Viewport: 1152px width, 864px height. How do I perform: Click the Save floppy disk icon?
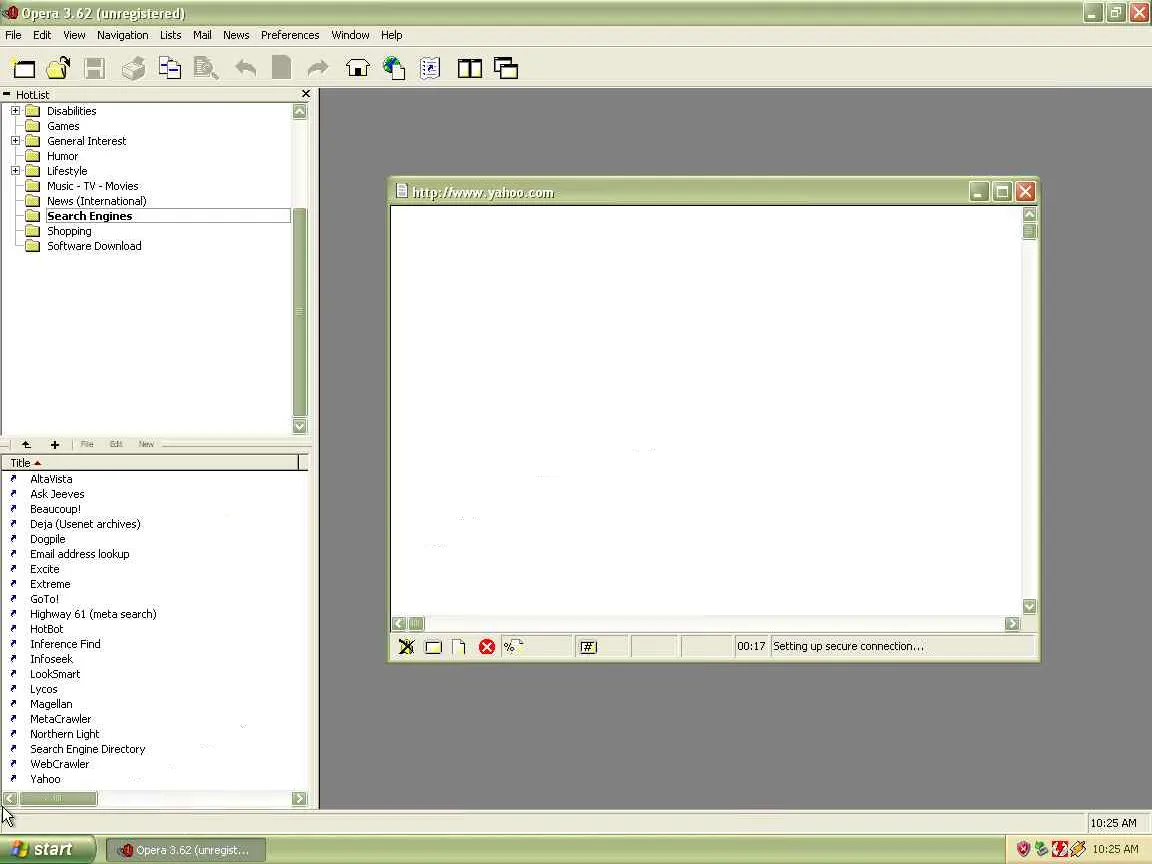(95, 68)
